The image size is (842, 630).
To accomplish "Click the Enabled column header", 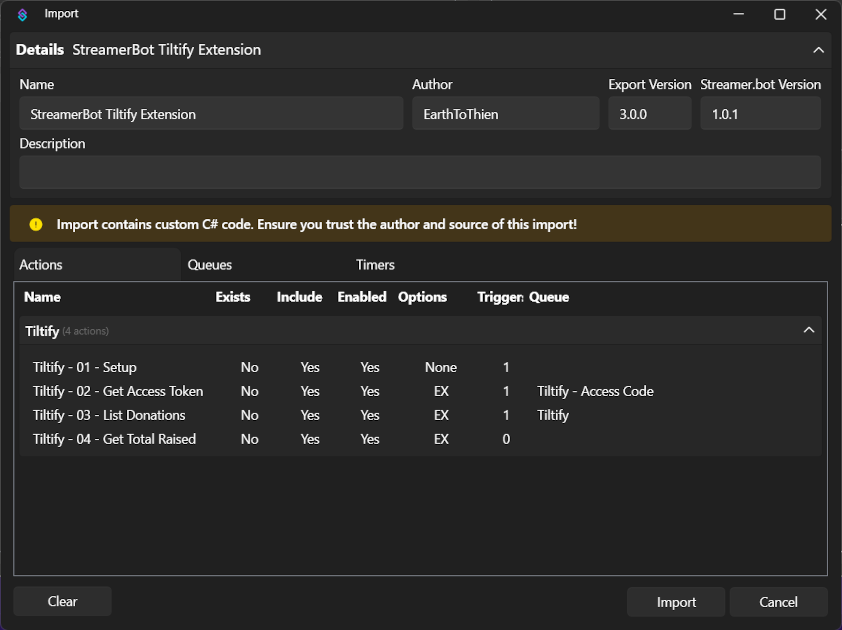I will (362, 297).
